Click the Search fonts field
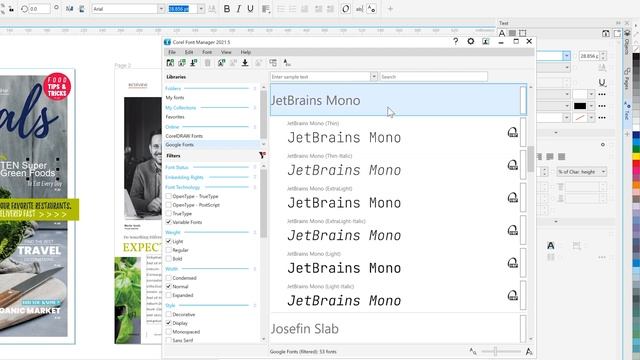The image size is (640, 360). tap(433, 77)
